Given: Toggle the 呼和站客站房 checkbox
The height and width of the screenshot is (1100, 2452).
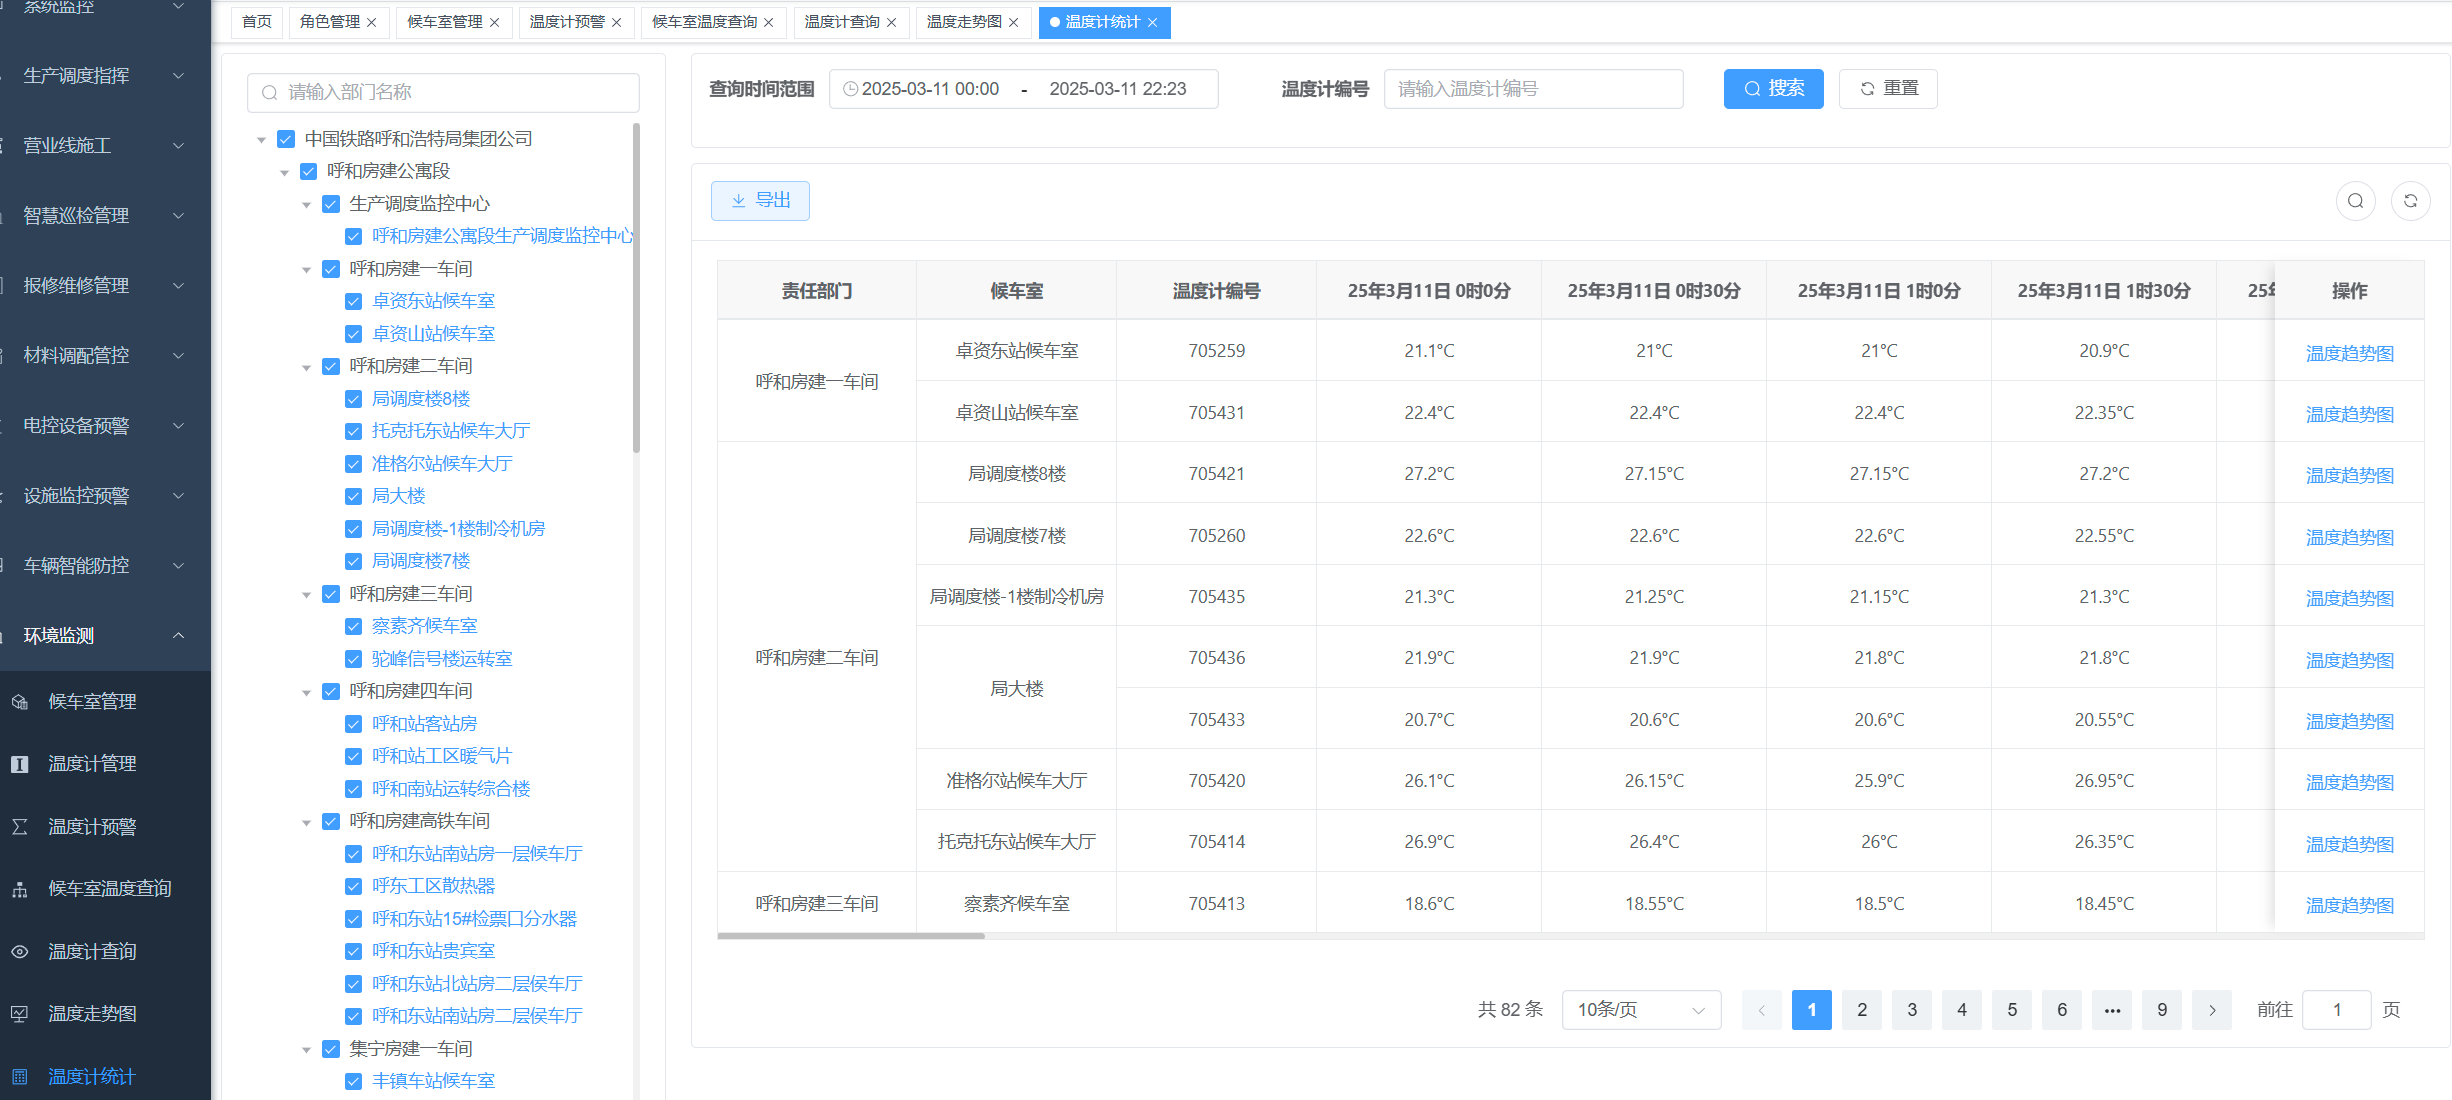Looking at the screenshot, I should pyautogui.click(x=353, y=724).
